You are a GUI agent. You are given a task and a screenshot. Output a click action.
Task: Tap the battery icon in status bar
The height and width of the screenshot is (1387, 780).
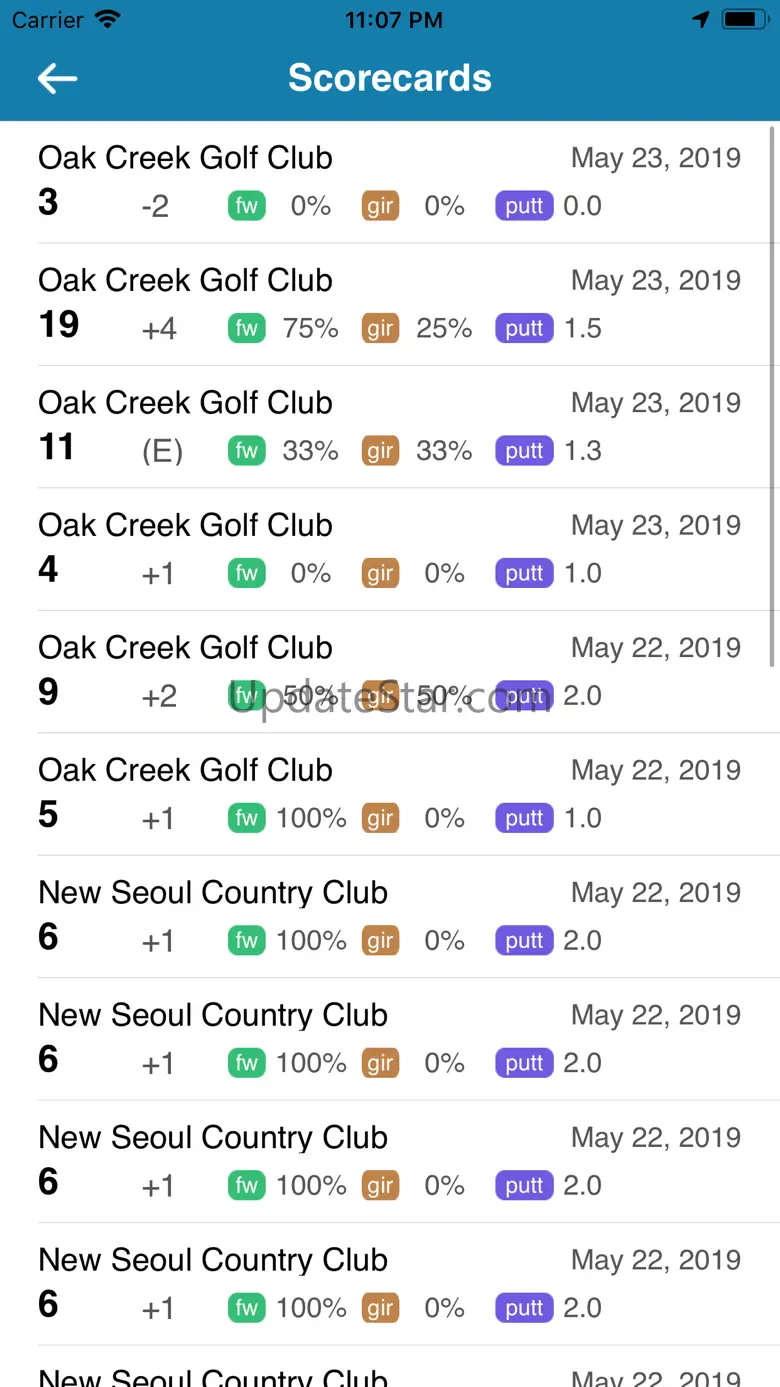tap(744, 20)
